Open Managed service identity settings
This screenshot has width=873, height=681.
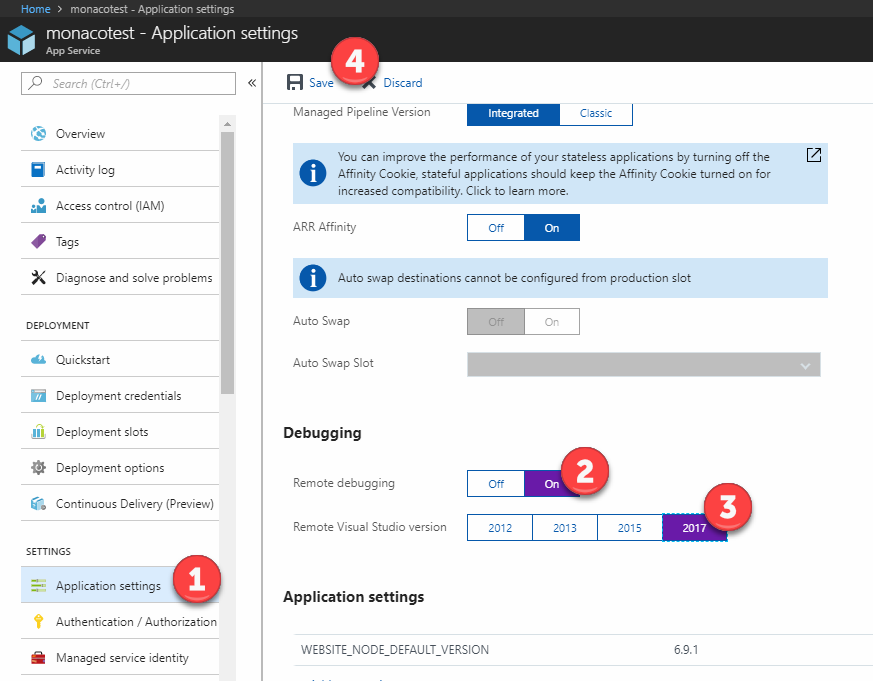tap(120, 658)
